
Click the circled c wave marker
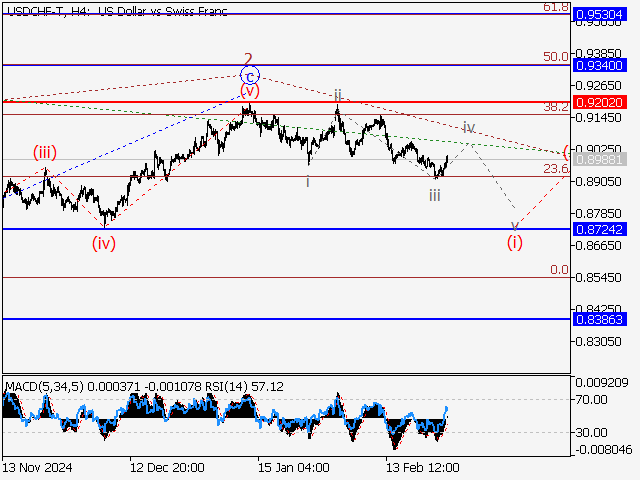[x=250, y=75]
